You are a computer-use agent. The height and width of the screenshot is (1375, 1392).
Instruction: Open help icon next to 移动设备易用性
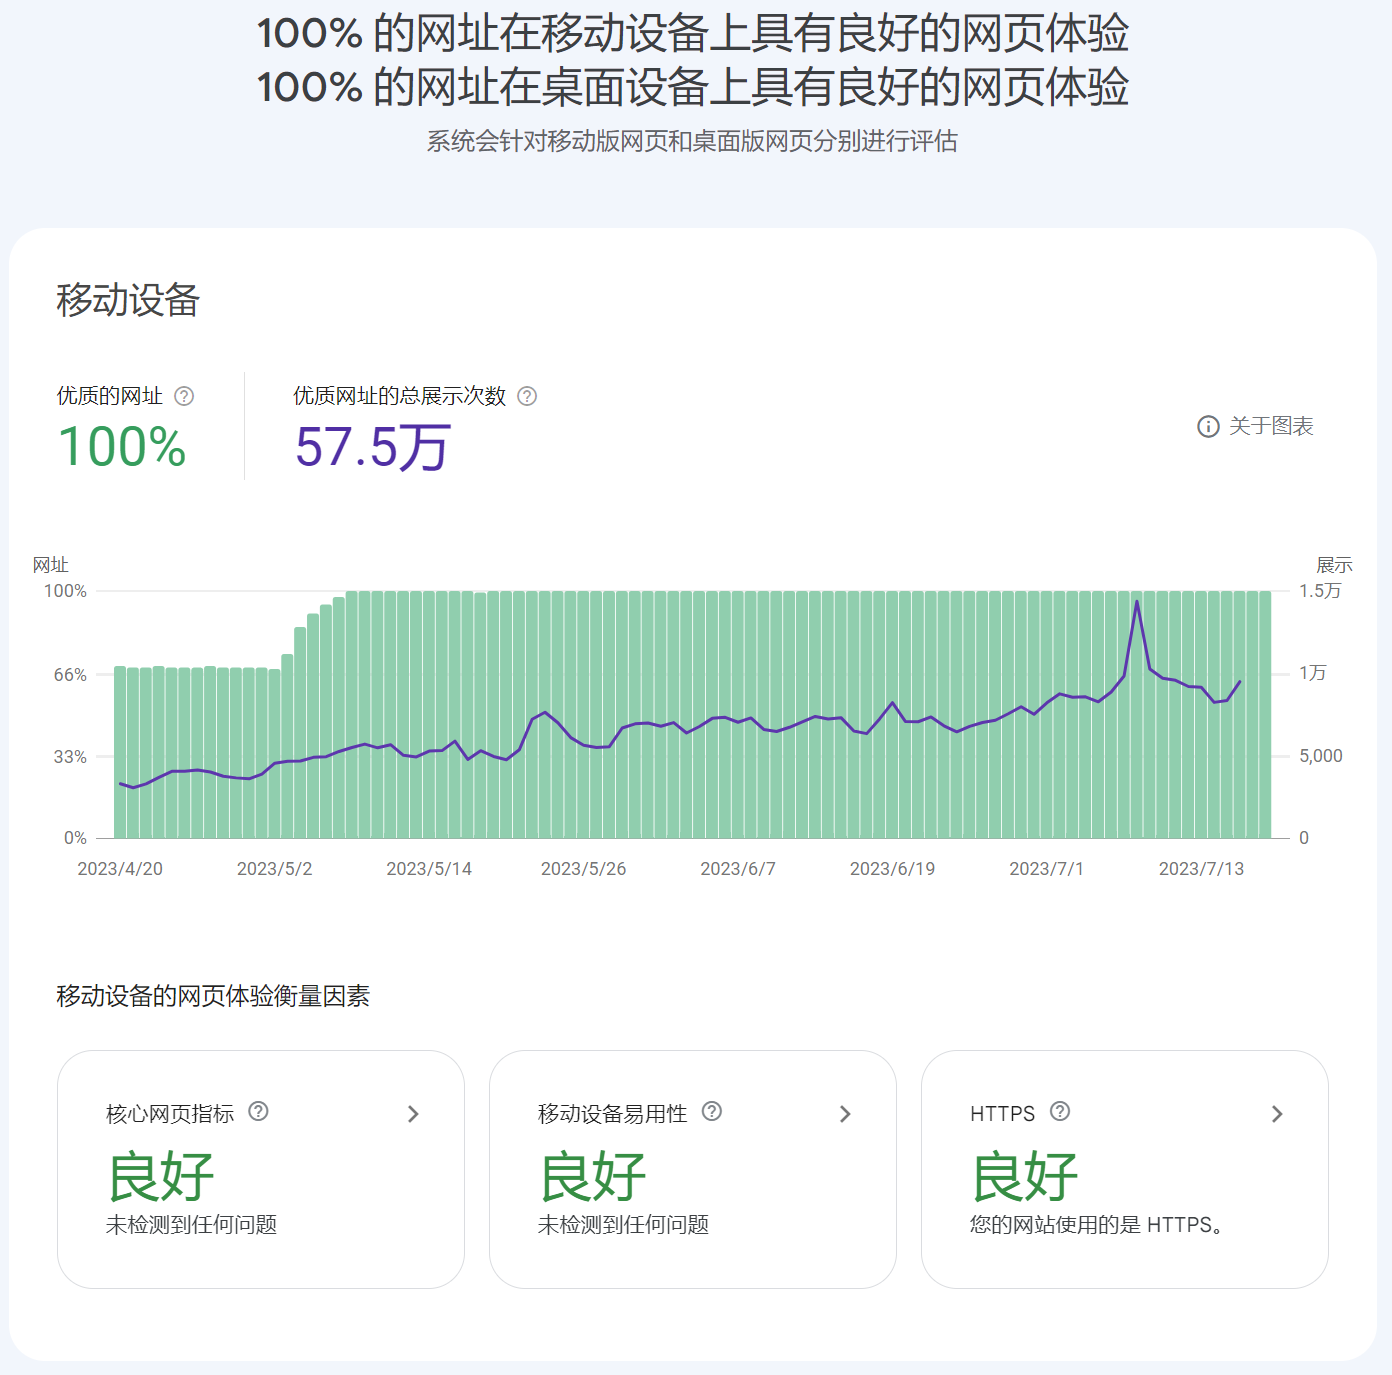(711, 1111)
